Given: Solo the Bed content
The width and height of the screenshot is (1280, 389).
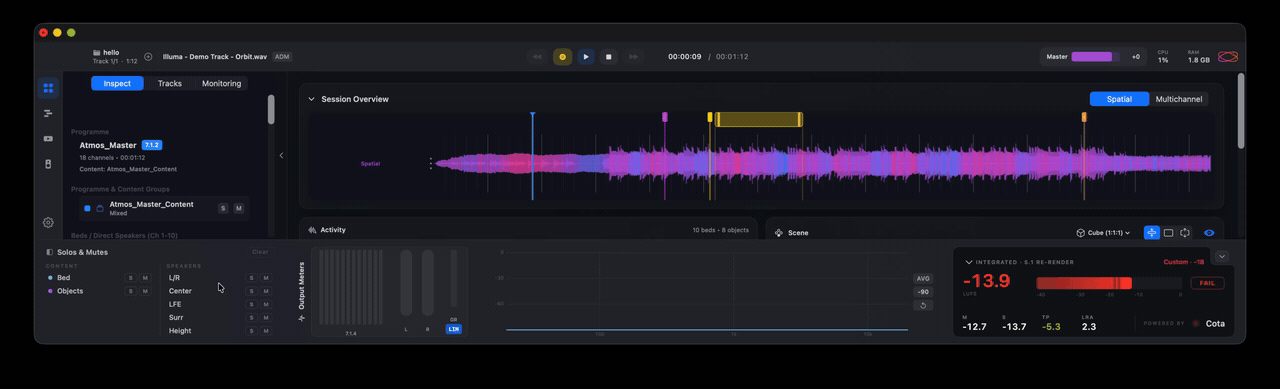Looking at the screenshot, I should click(x=130, y=278).
